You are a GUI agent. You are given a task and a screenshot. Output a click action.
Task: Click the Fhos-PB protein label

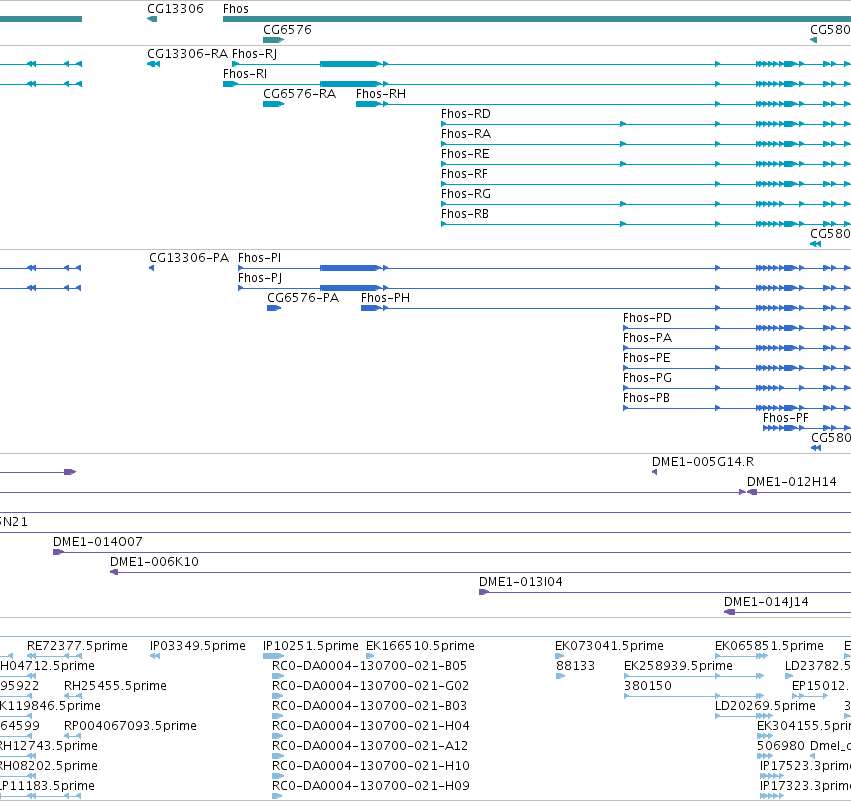(x=646, y=398)
